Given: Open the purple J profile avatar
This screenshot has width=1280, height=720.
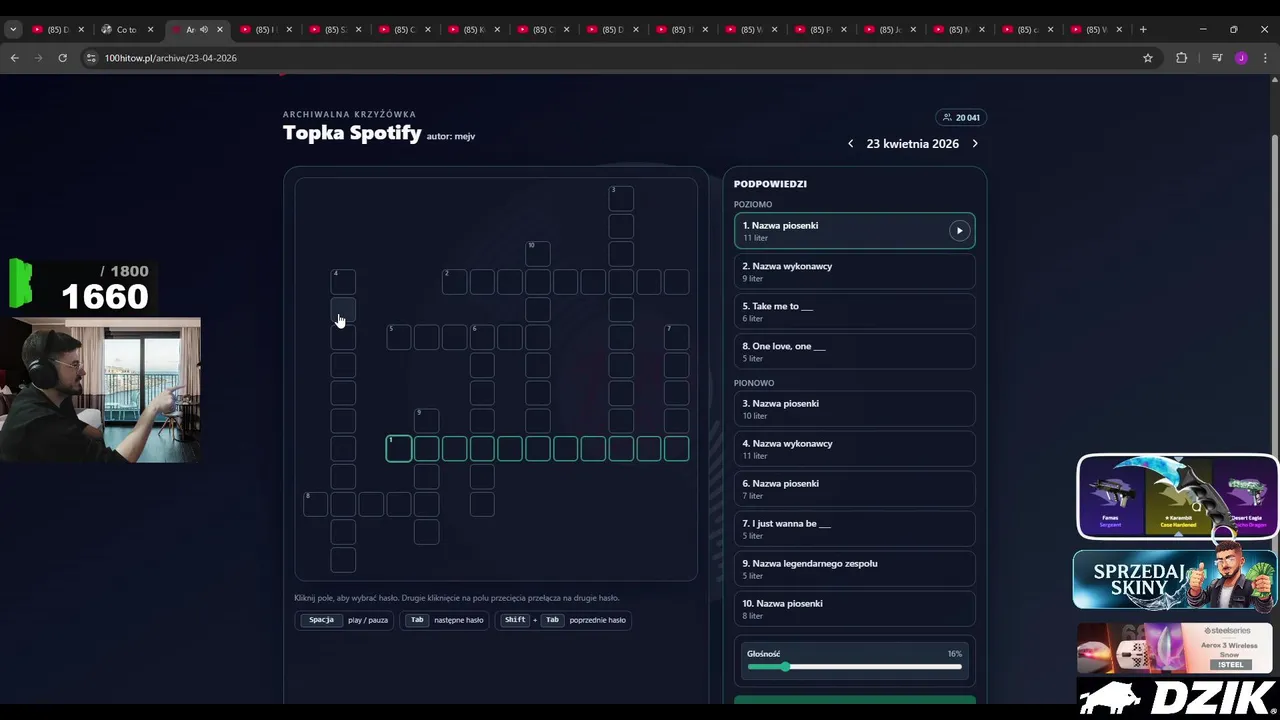Looking at the screenshot, I should click(1242, 58).
